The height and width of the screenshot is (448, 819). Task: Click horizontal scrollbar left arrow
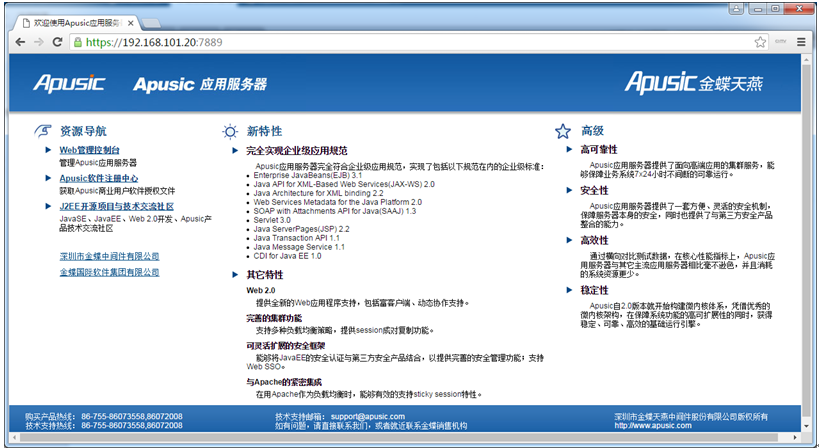[14, 437]
